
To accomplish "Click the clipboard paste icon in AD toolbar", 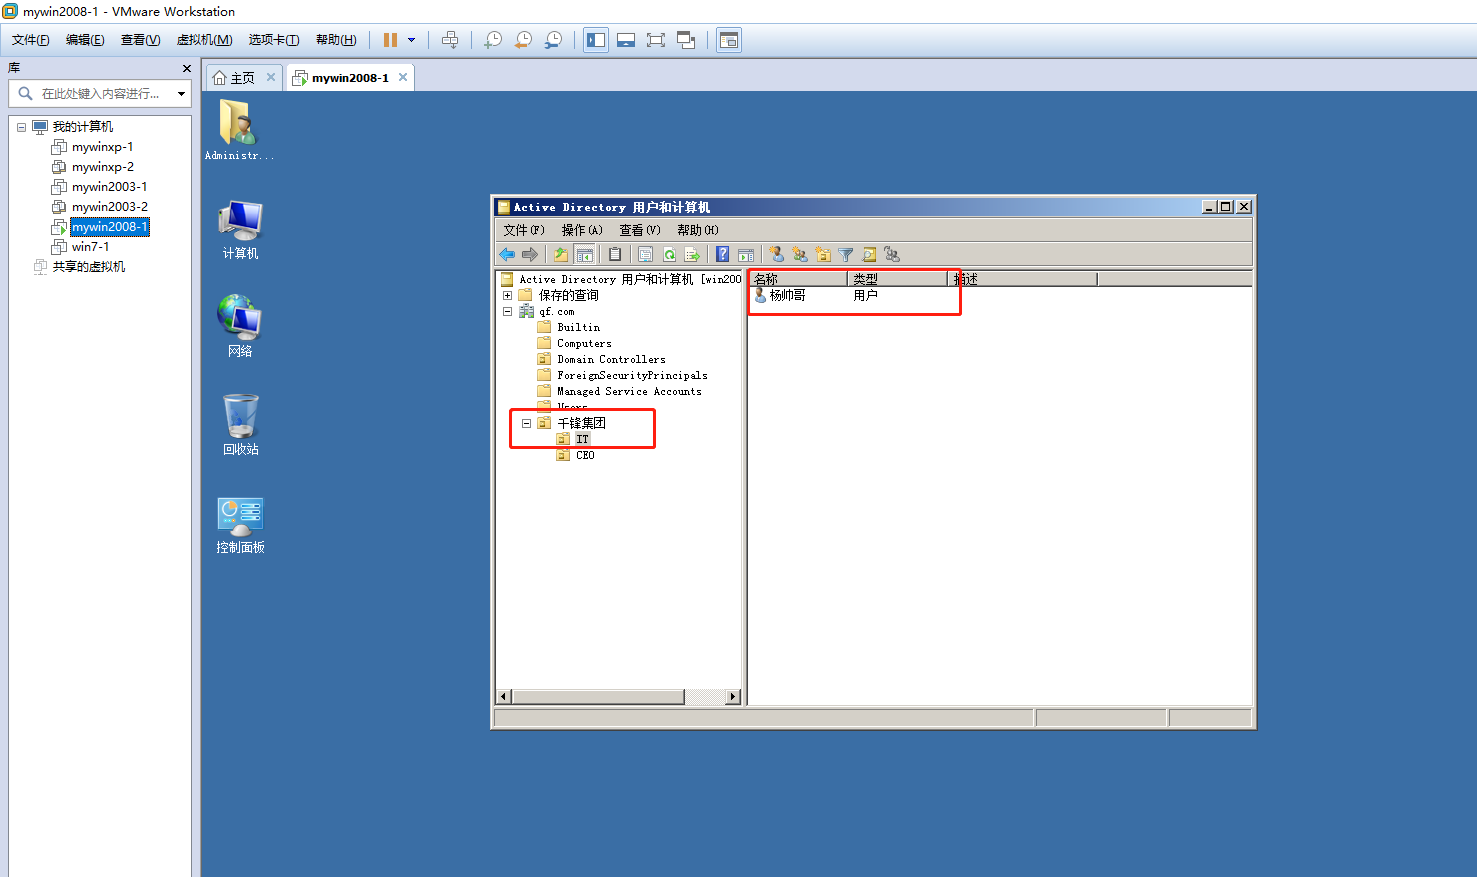I will [x=615, y=254].
